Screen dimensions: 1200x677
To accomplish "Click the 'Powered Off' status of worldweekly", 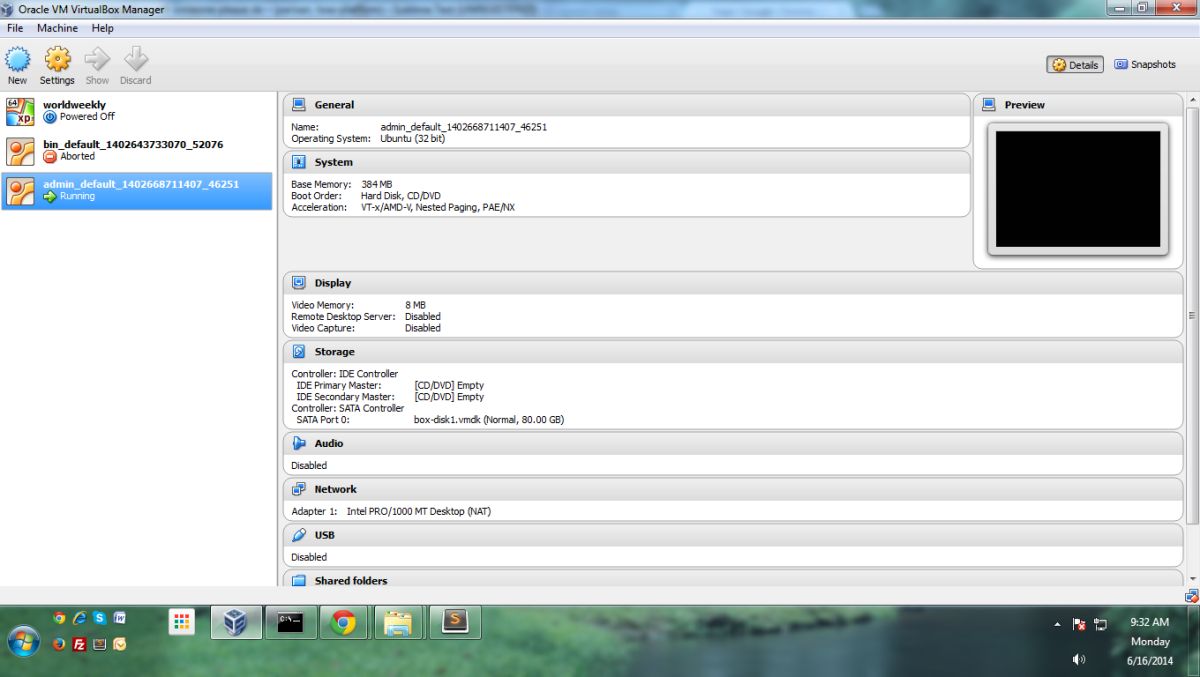I will [x=87, y=117].
